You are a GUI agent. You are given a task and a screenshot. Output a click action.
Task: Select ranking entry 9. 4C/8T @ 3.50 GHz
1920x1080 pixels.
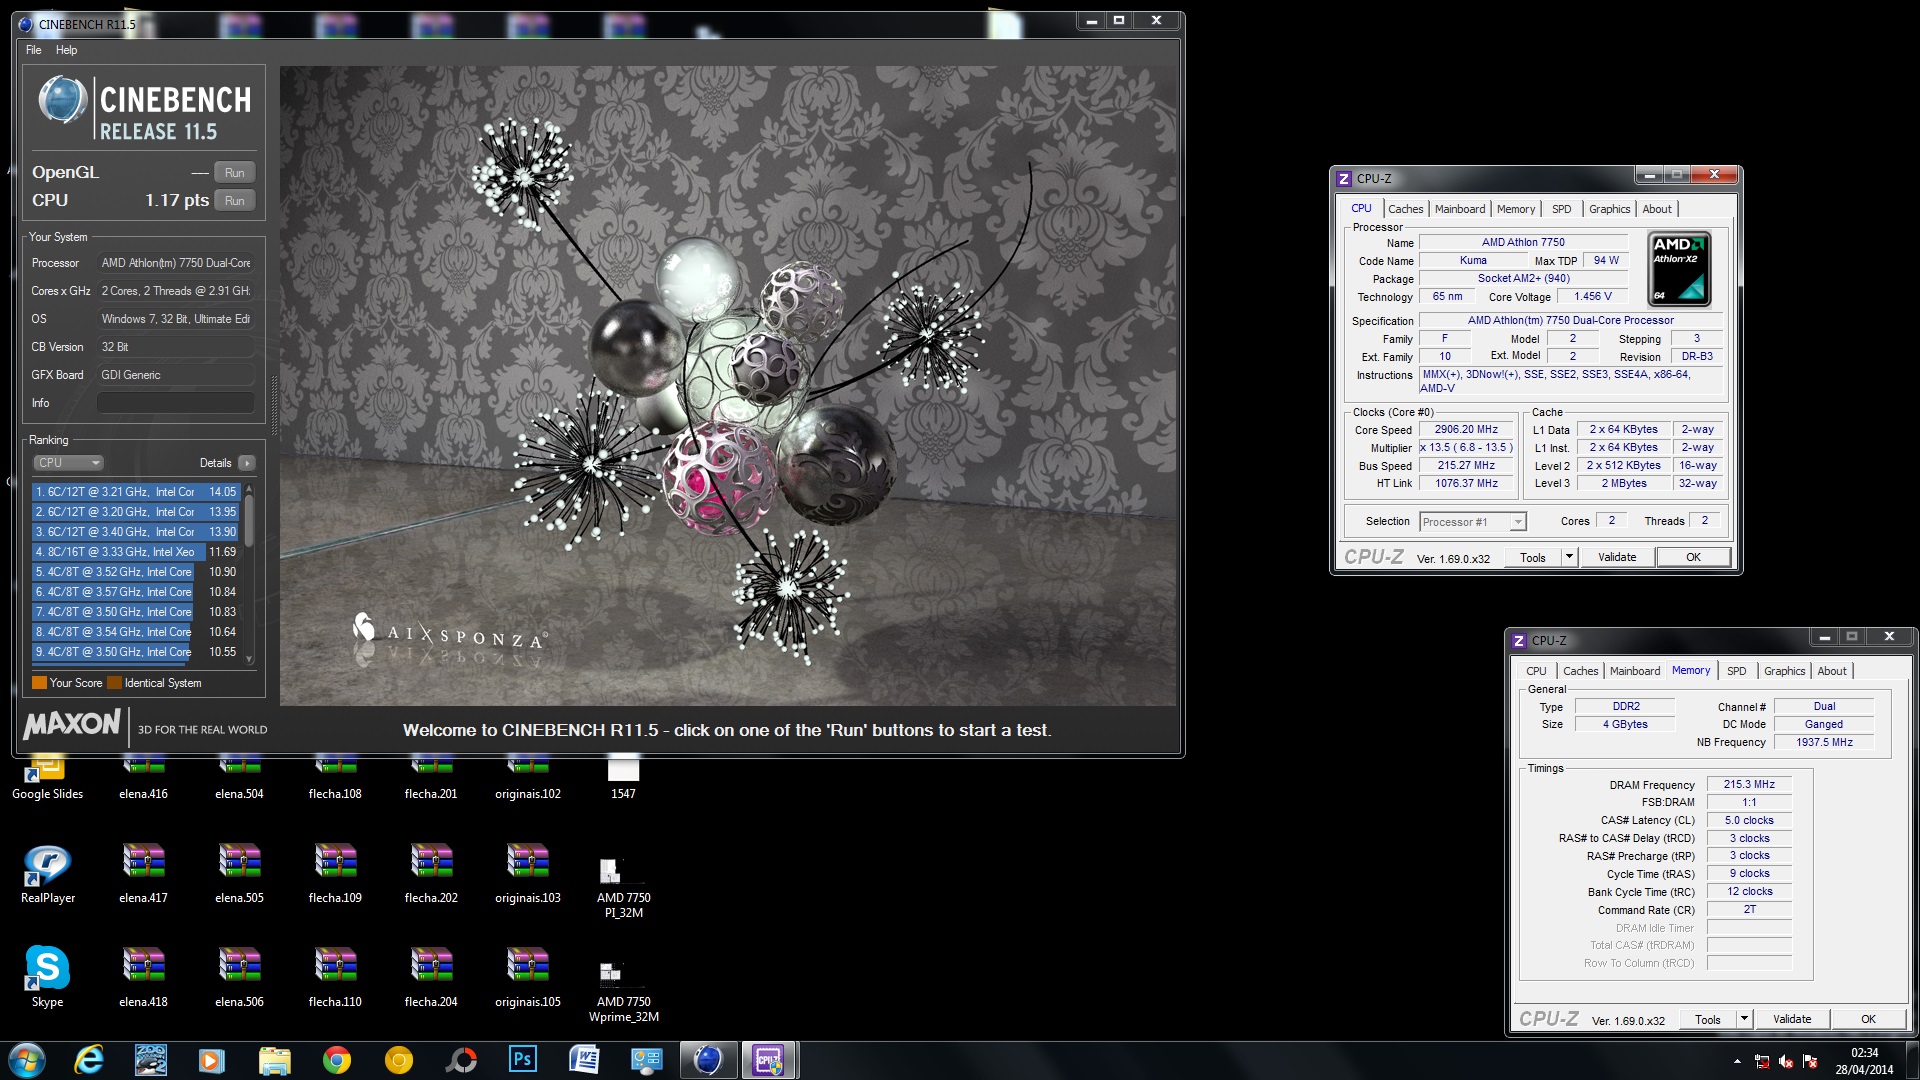136,652
